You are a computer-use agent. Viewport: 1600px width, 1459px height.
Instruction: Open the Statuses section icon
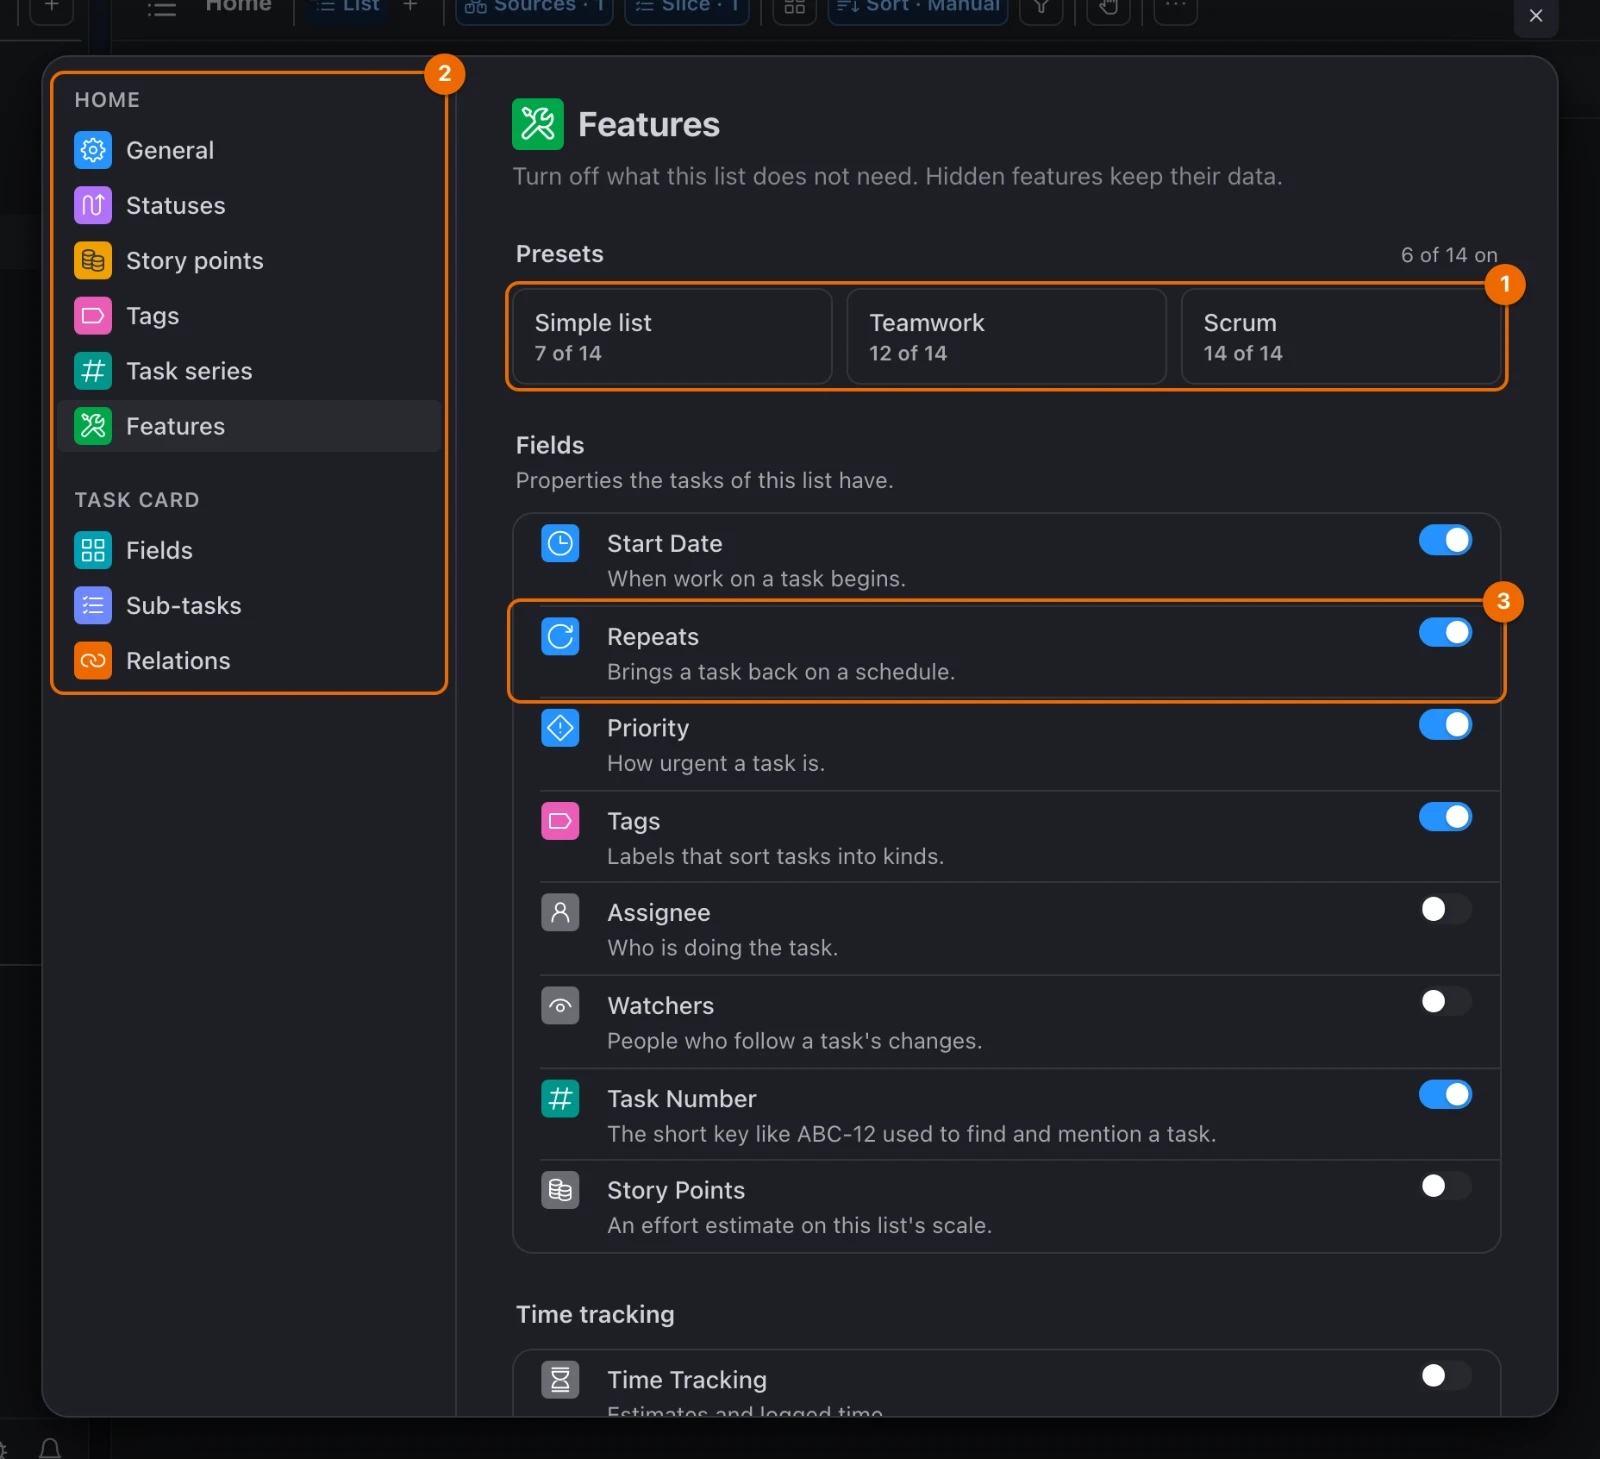93,205
